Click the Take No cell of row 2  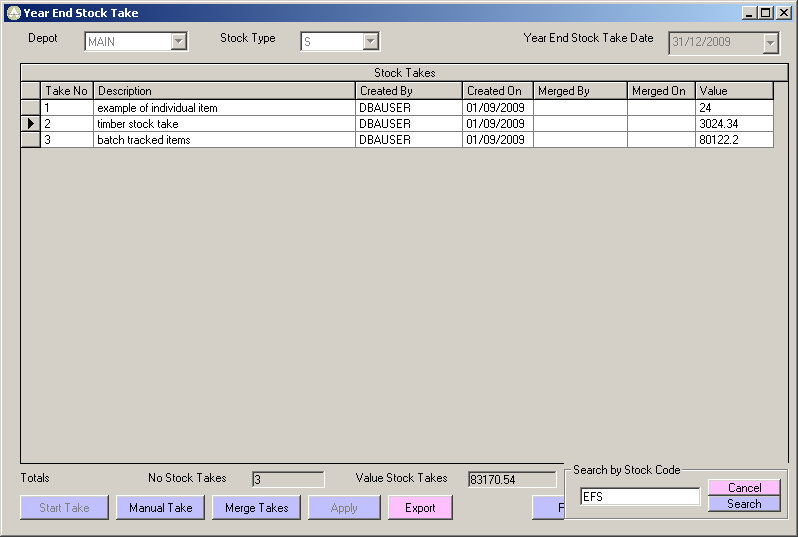point(67,124)
